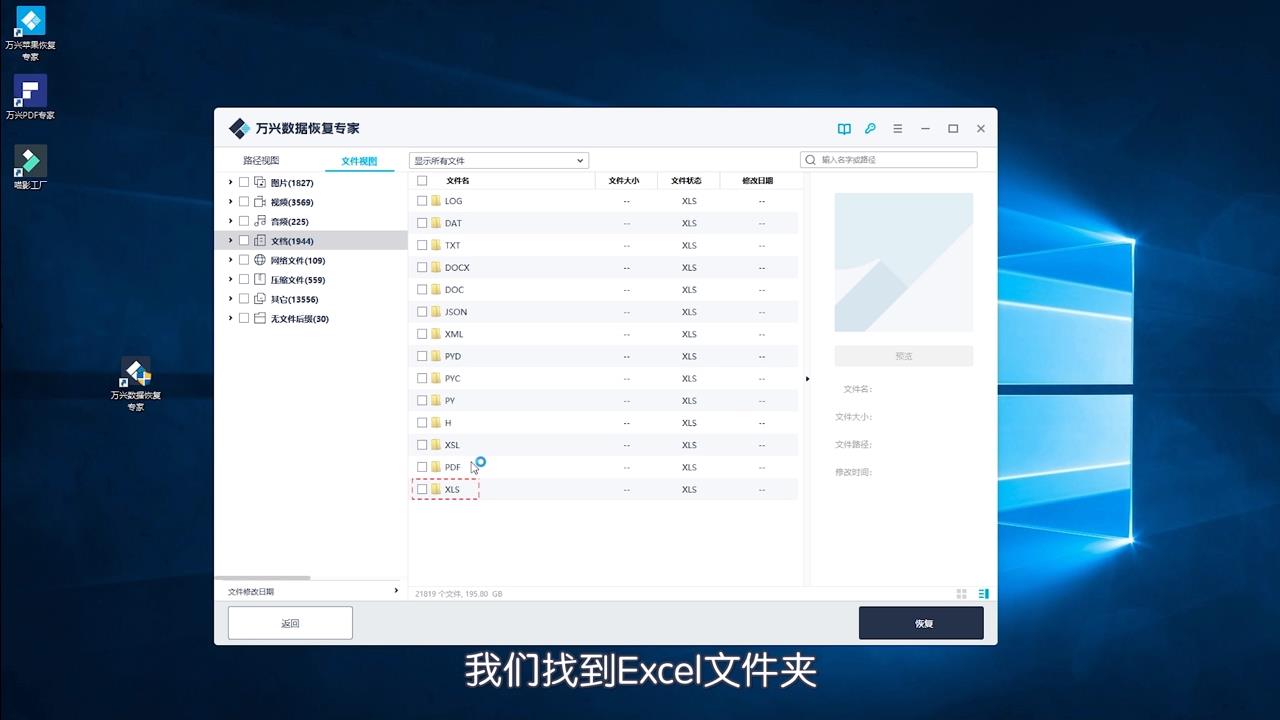Screen dimensions: 1280x720
Task: Click the app logo in title bar
Action: (239, 128)
